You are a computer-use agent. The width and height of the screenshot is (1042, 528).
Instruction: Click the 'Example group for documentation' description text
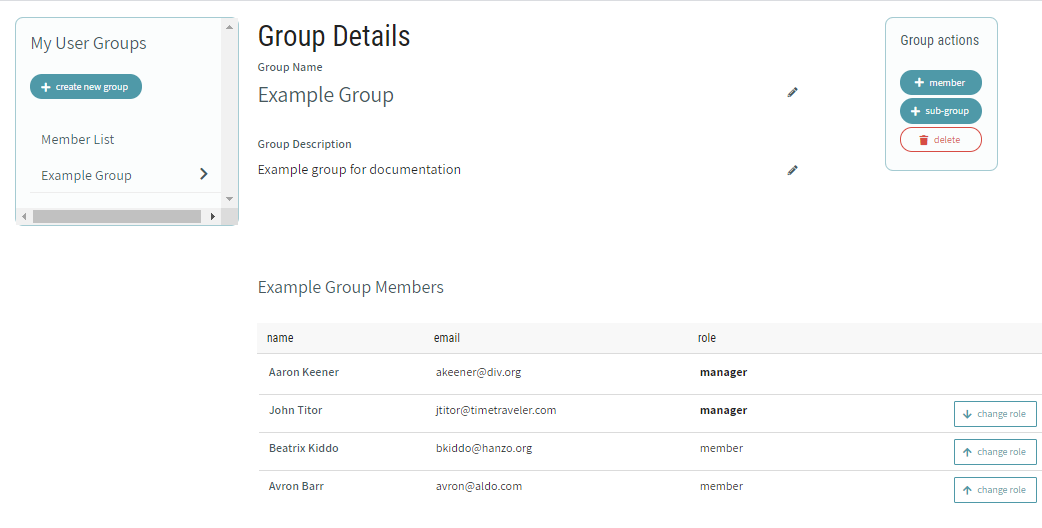pyautogui.click(x=359, y=169)
